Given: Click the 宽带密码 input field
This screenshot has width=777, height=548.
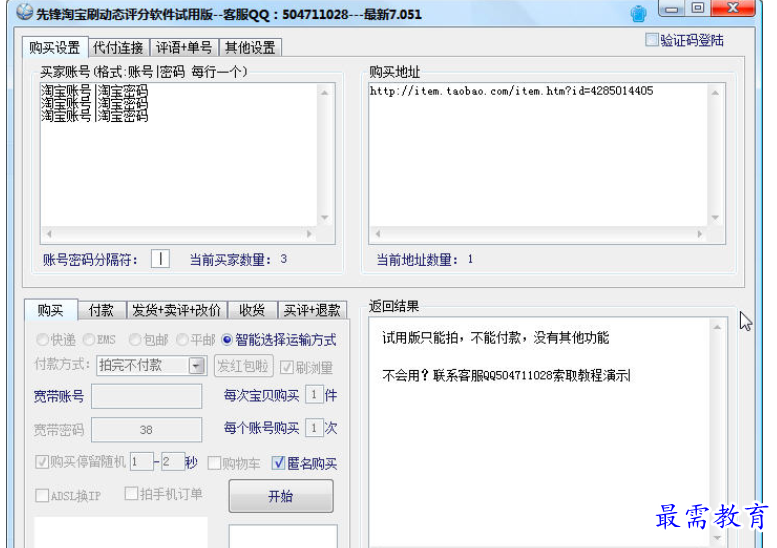Looking at the screenshot, I should point(147,429).
